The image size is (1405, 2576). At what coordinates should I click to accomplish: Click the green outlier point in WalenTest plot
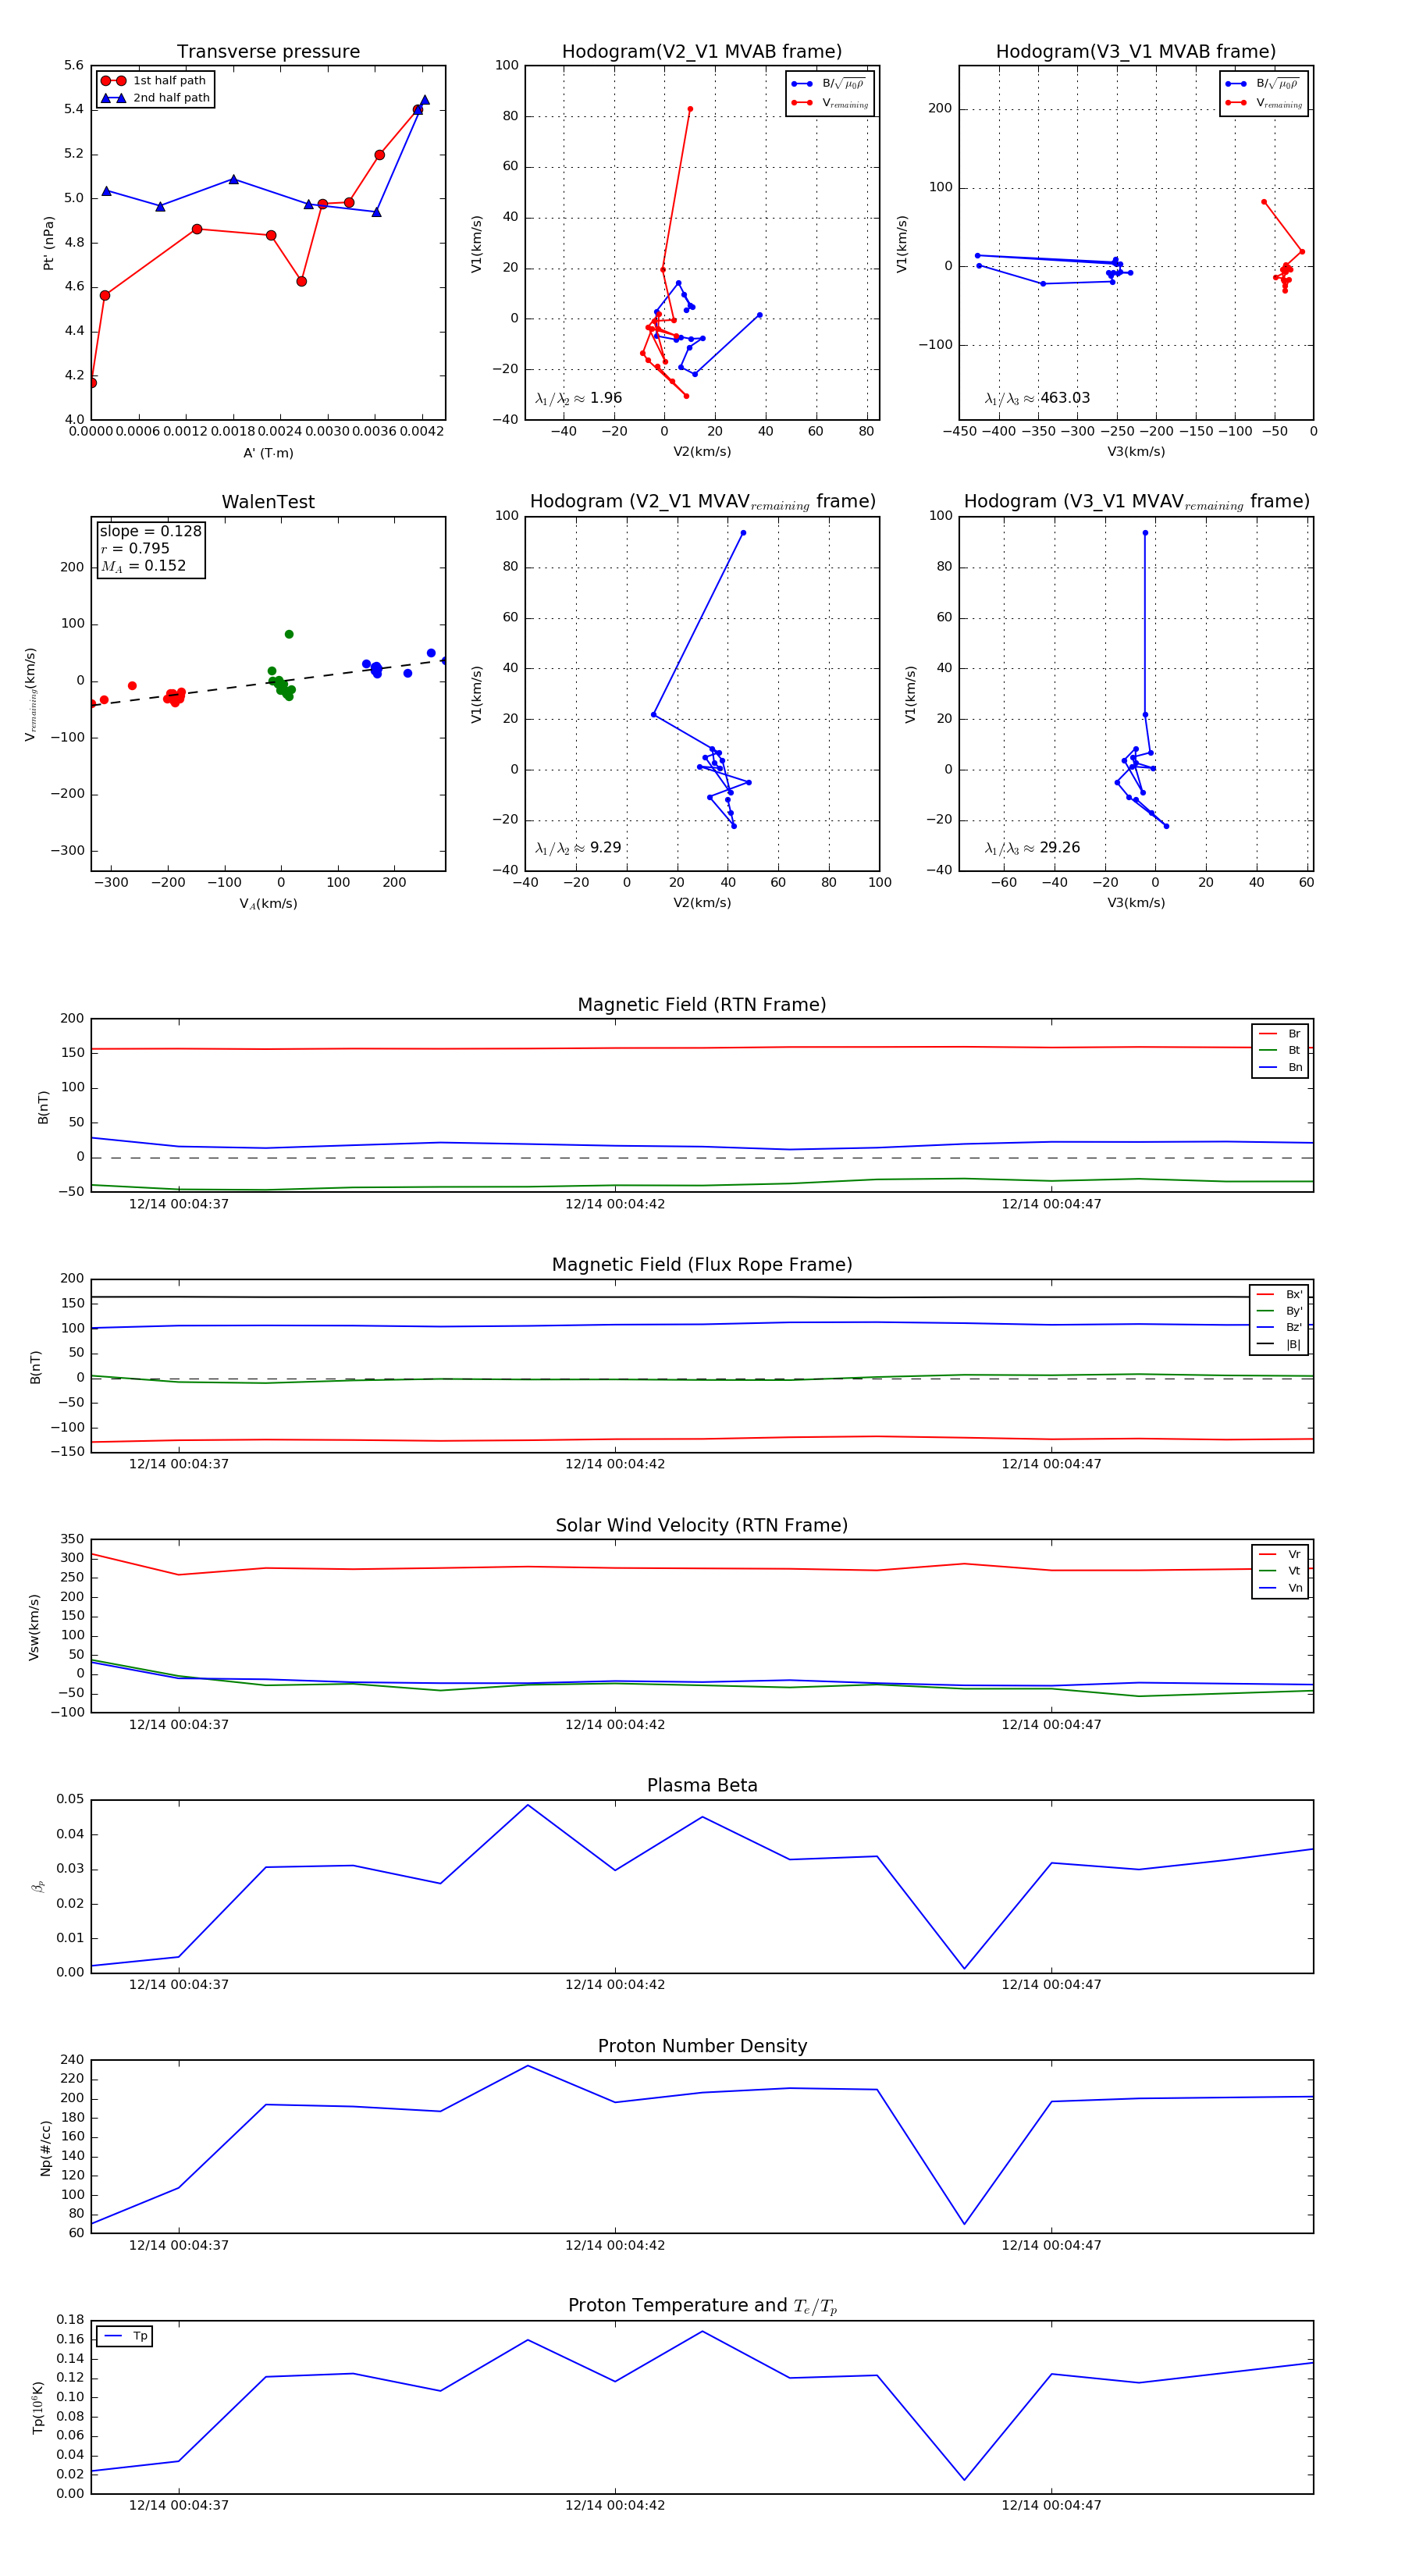click(x=289, y=634)
